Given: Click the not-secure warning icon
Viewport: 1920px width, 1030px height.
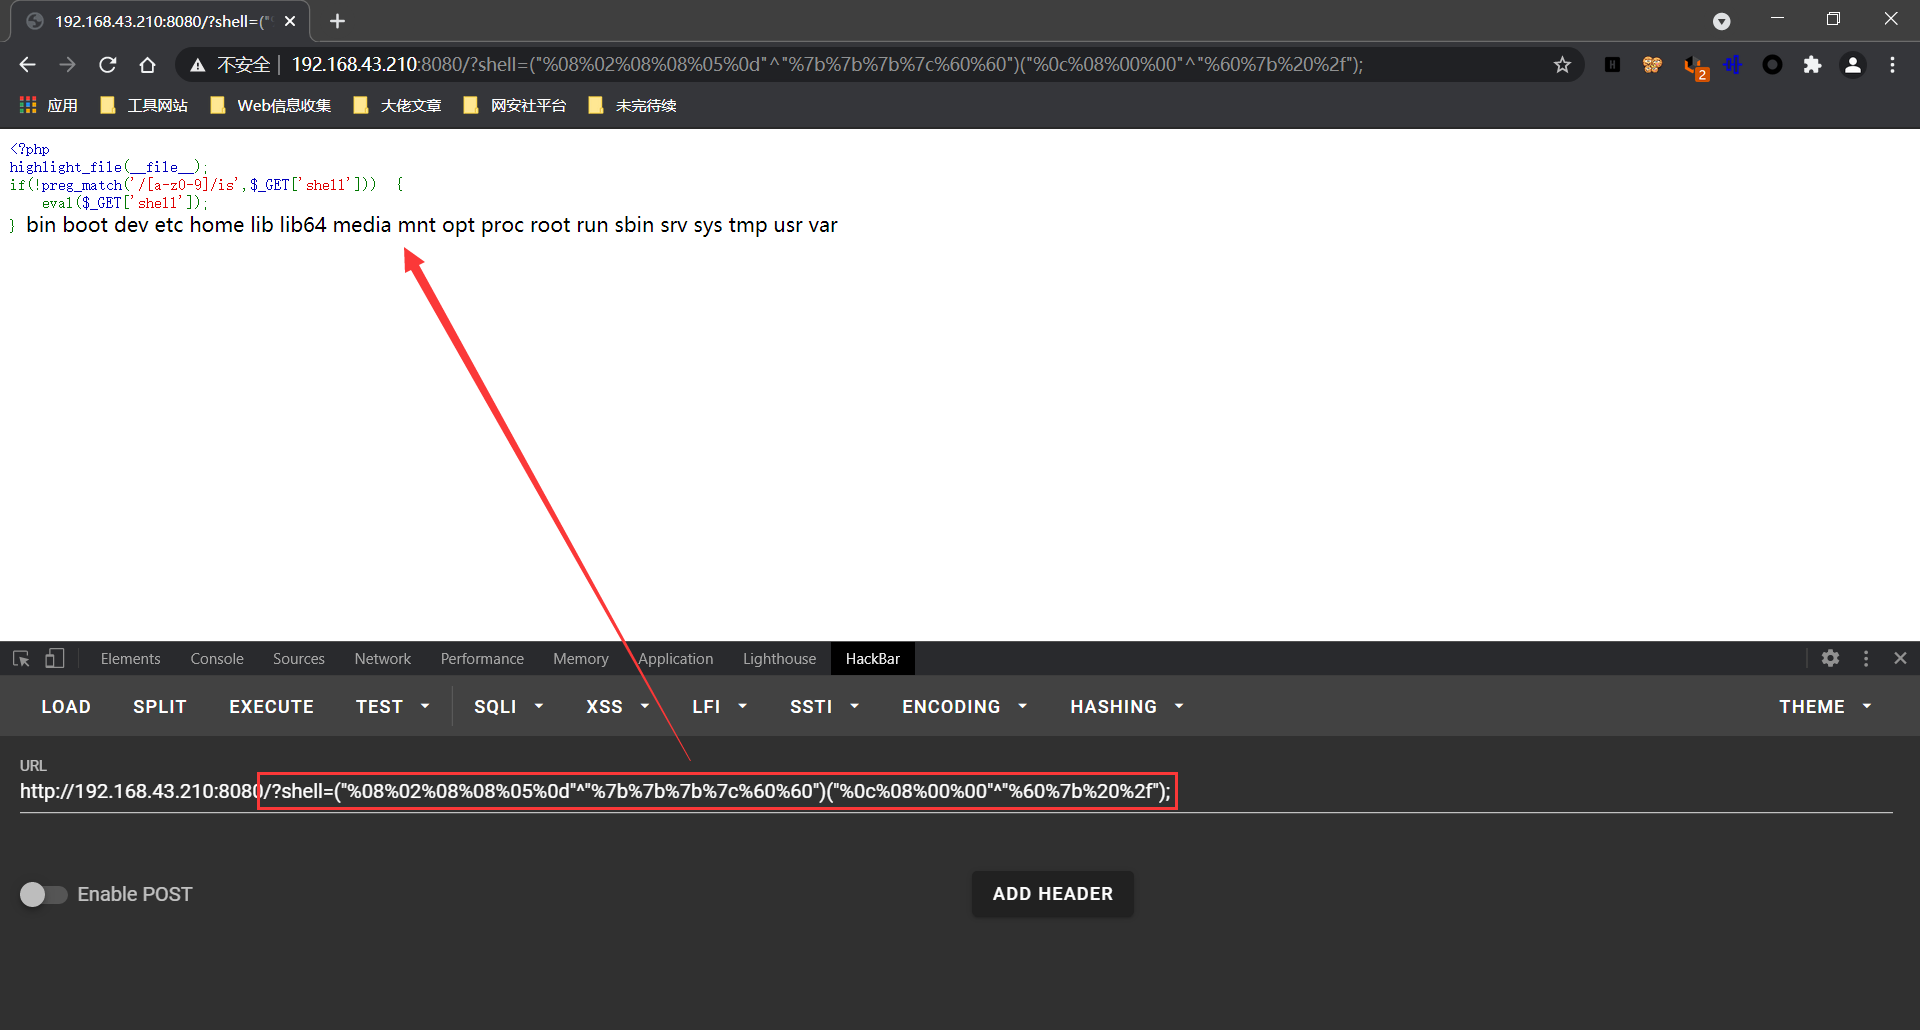Looking at the screenshot, I should [x=198, y=65].
